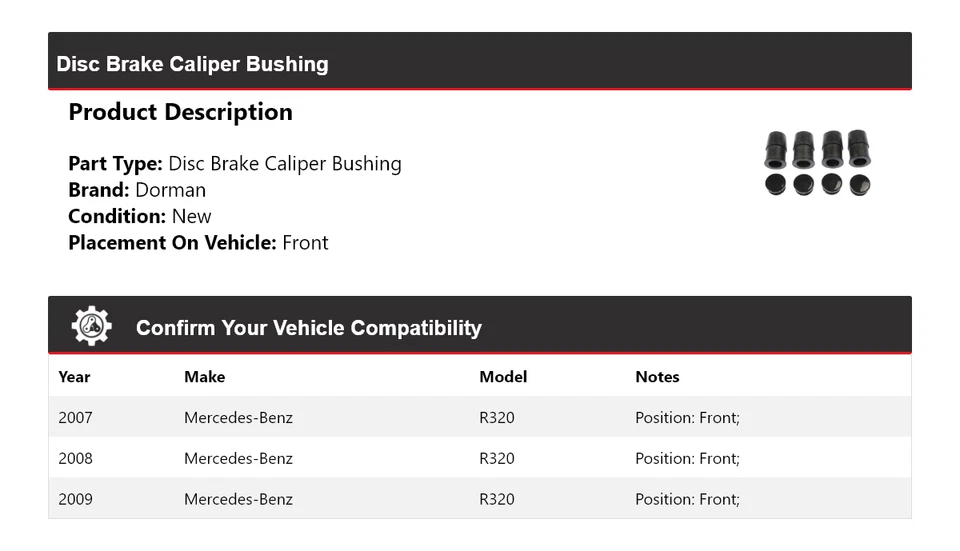Screen dimensions: 960x551
Task: Select the 2008 year cell
Action: point(75,458)
